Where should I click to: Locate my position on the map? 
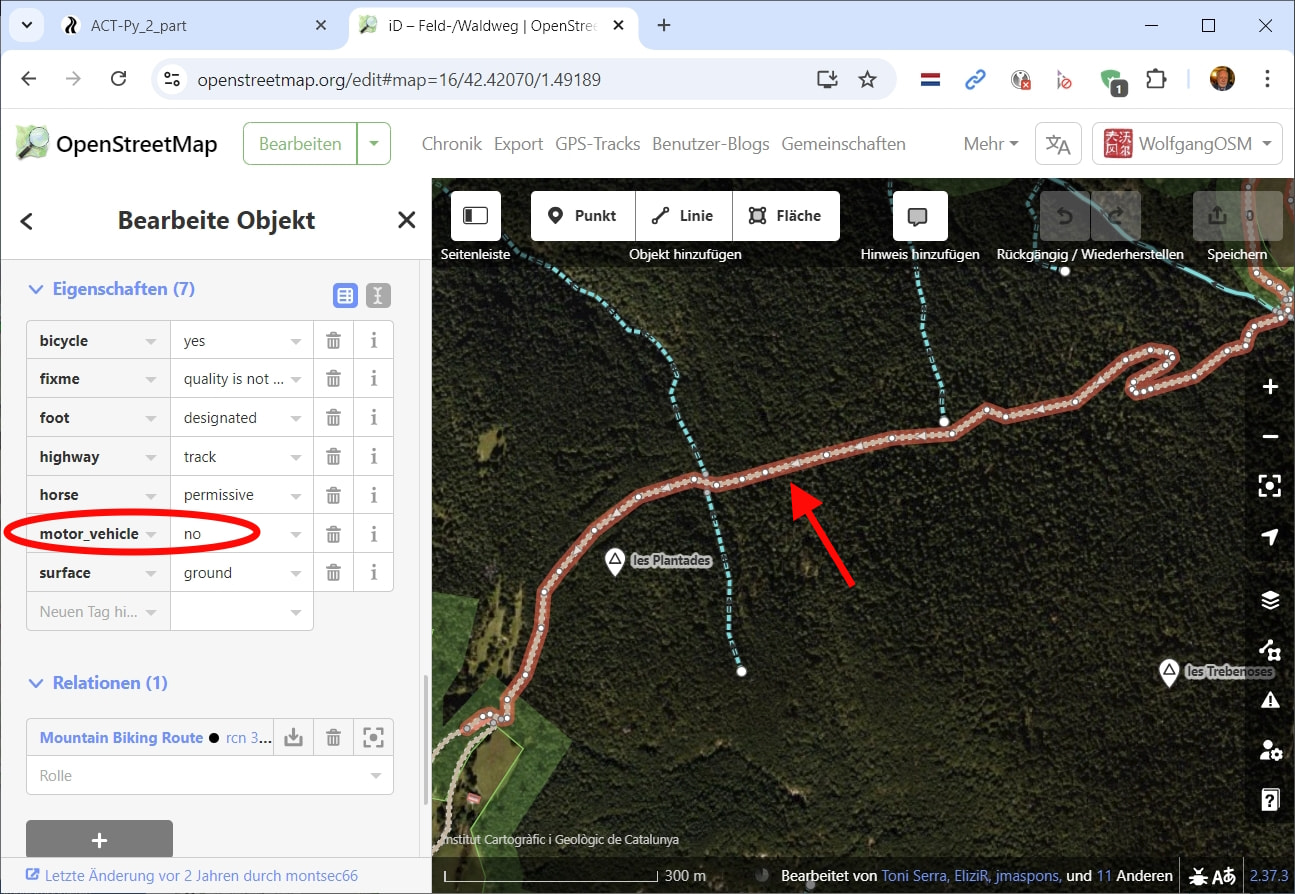[1269, 537]
